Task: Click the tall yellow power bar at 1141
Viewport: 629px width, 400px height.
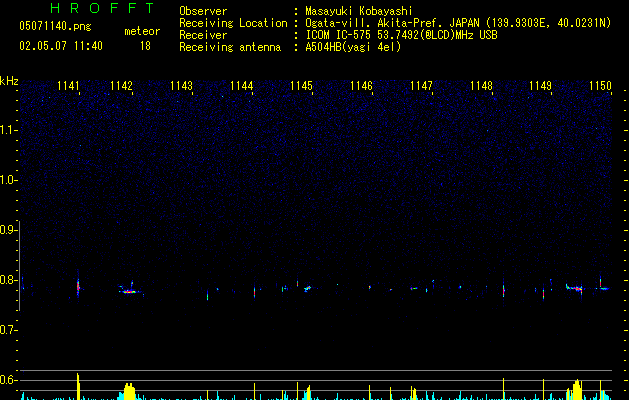Action: tap(78, 386)
